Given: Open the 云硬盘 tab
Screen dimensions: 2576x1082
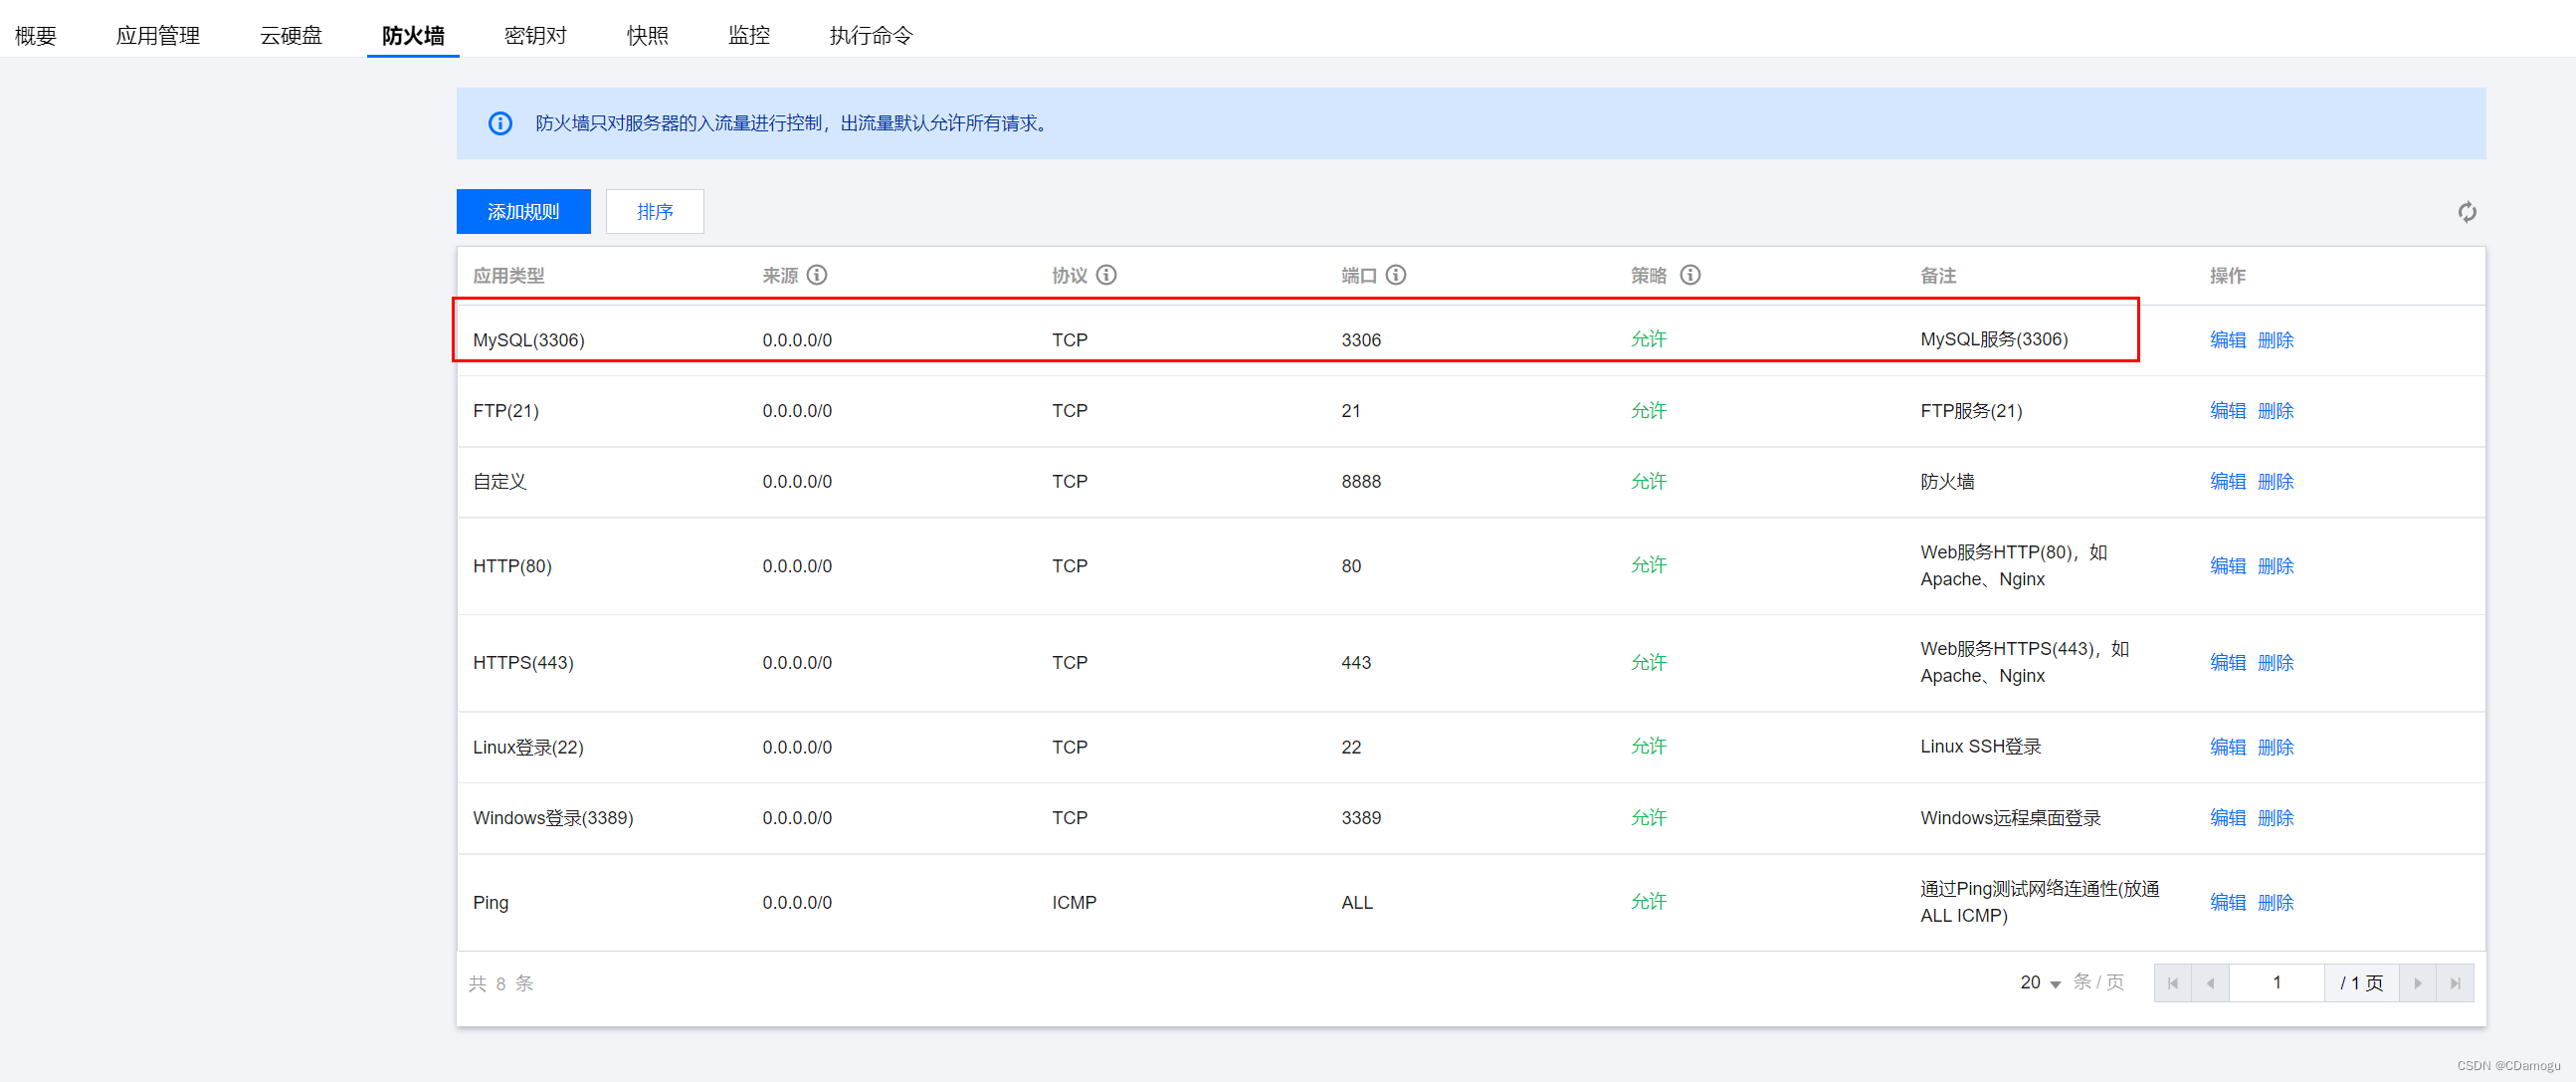Looking at the screenshot, I should (291, 35).
